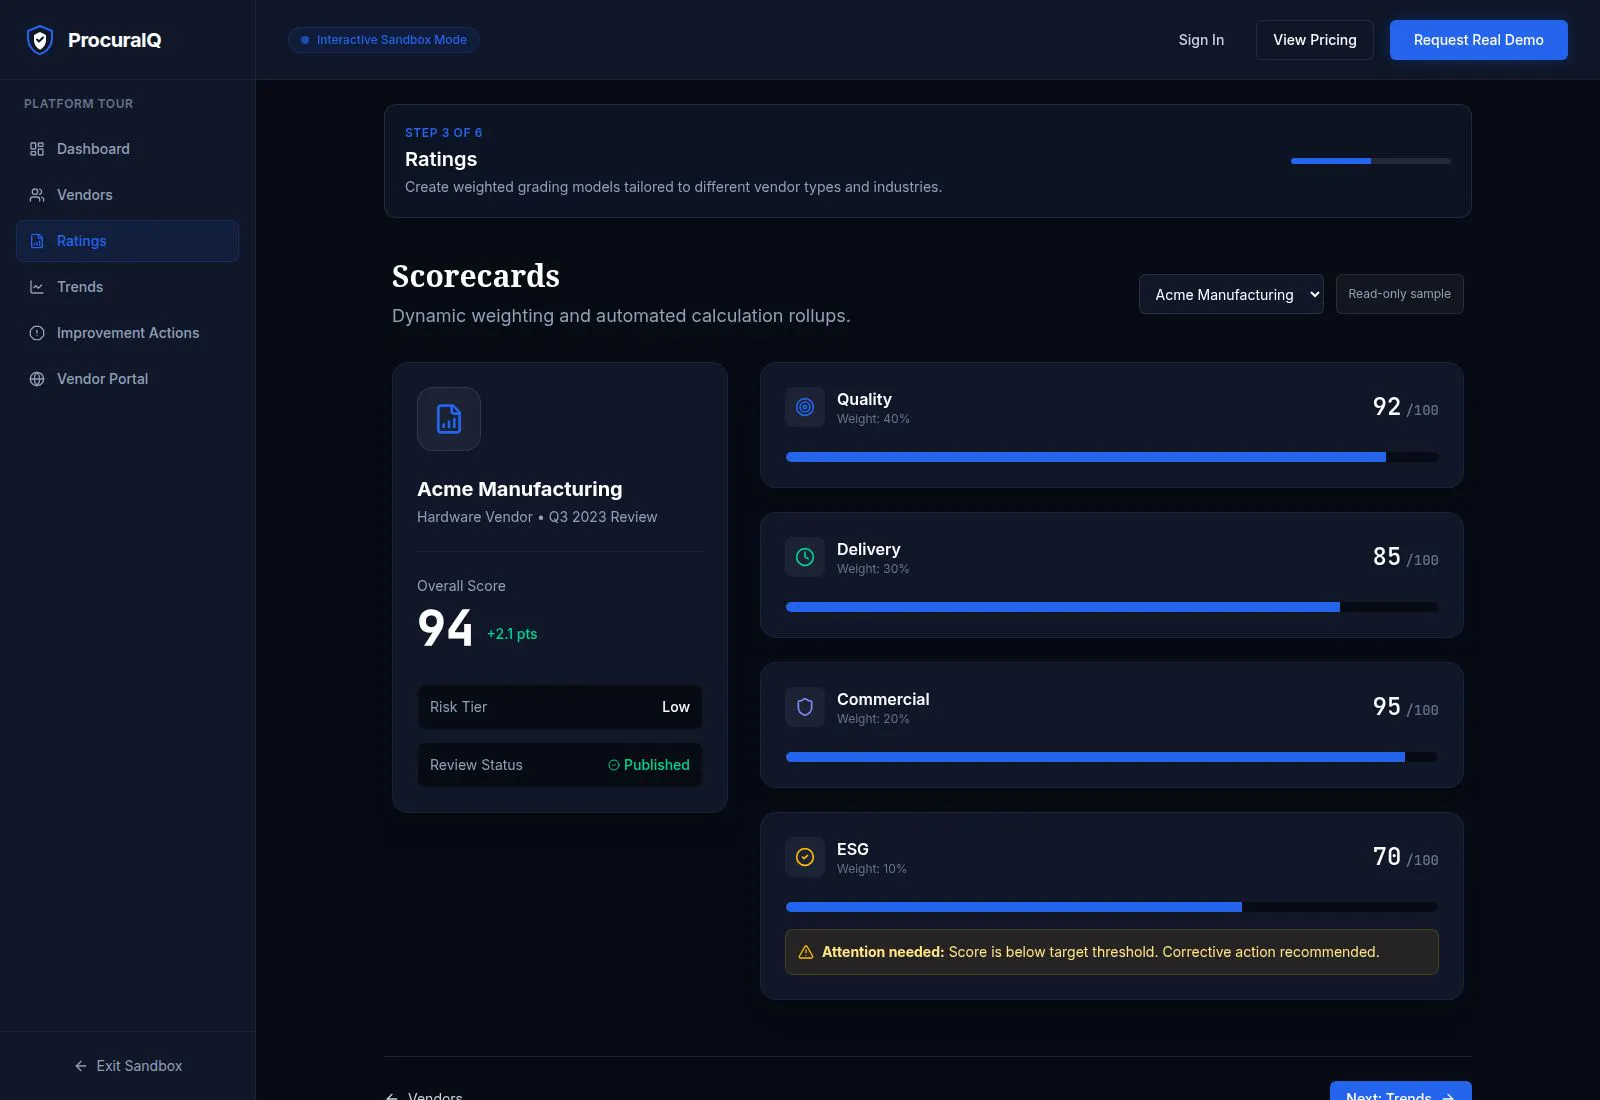The width and height of the screenshot is (1600, 1100).
Task: Click the Scorecards heading
Action: [x=476, y=276]
